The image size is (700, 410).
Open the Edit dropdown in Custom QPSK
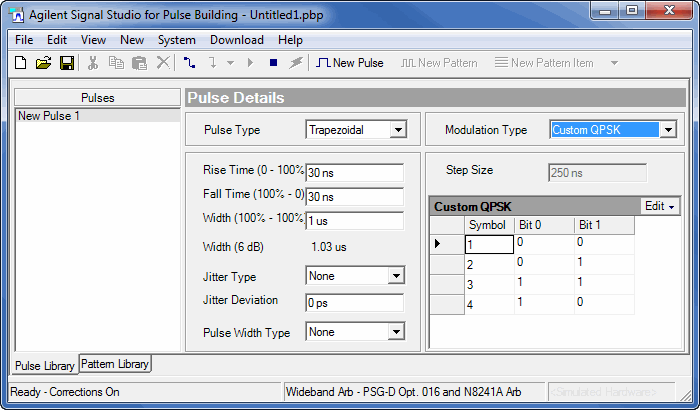660,206
